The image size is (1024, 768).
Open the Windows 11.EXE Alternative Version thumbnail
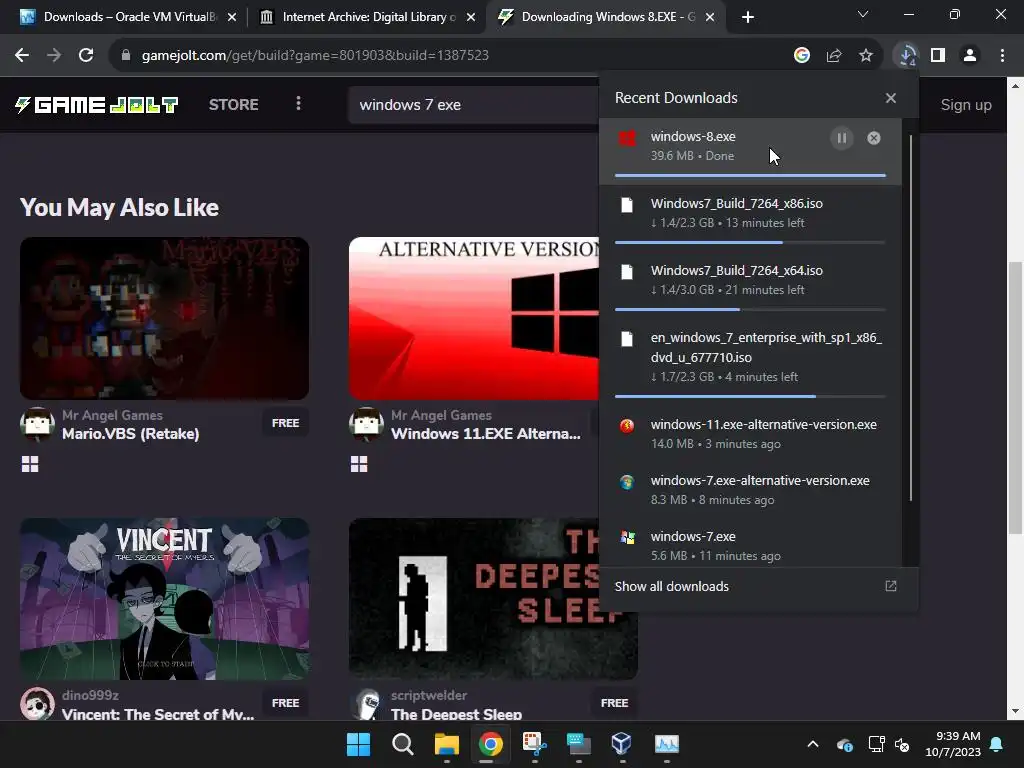click(x=473, y=318)
